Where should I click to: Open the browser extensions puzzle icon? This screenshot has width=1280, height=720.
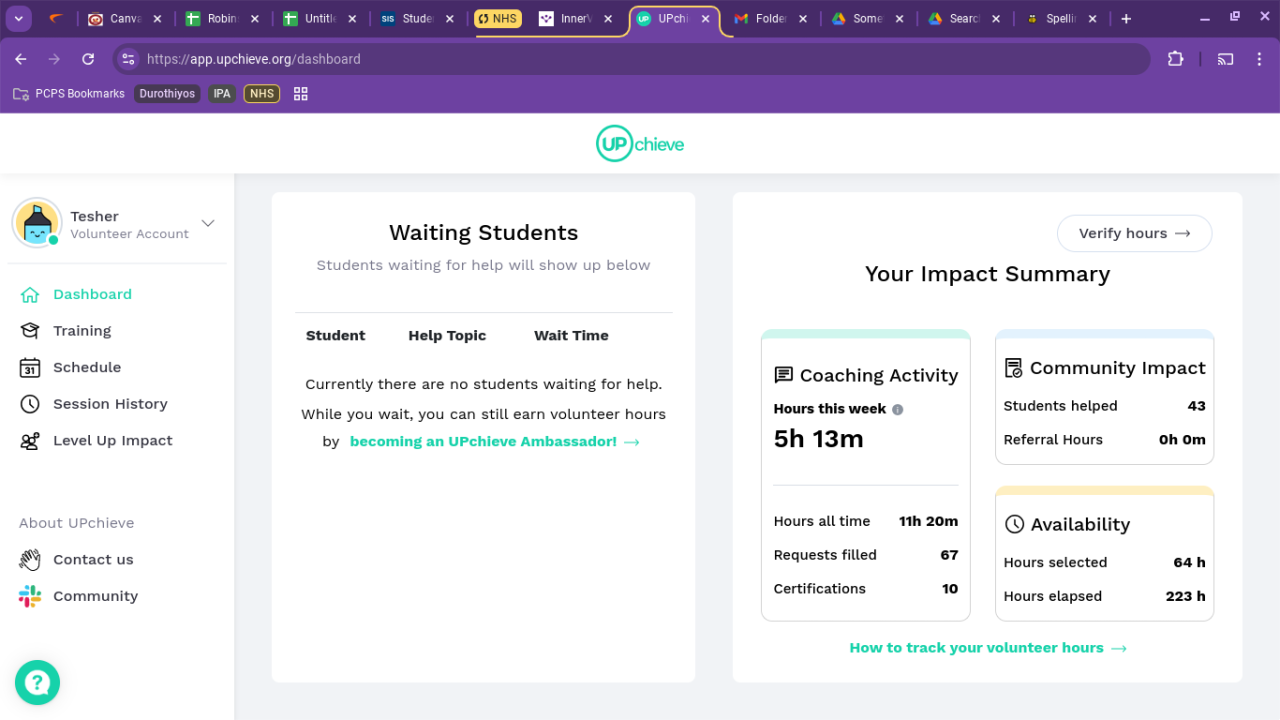pyautogui.click(x=1175, y=59)
